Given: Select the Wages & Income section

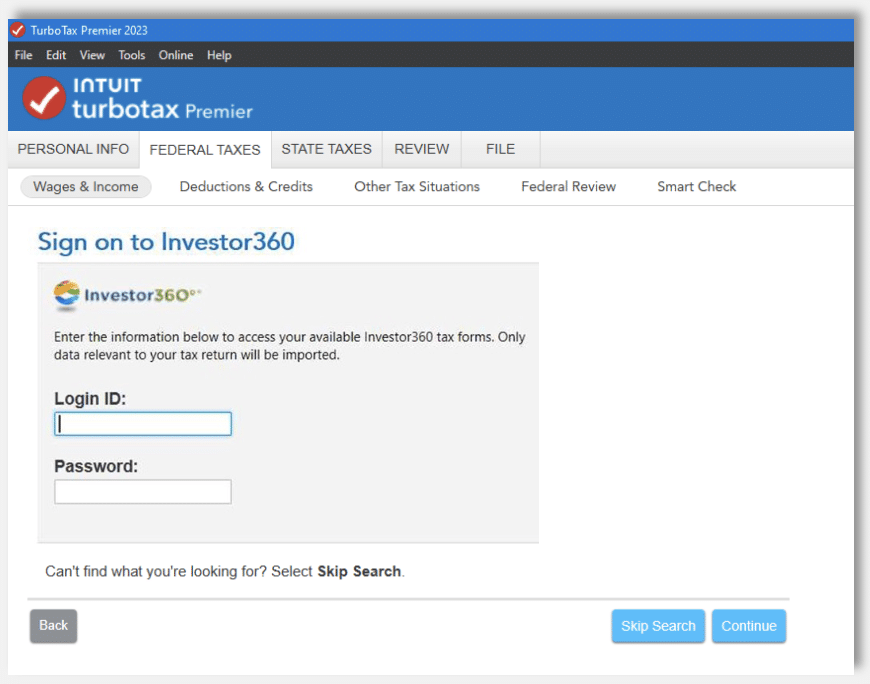Looking at the screenshot, I should coord(85,186).
